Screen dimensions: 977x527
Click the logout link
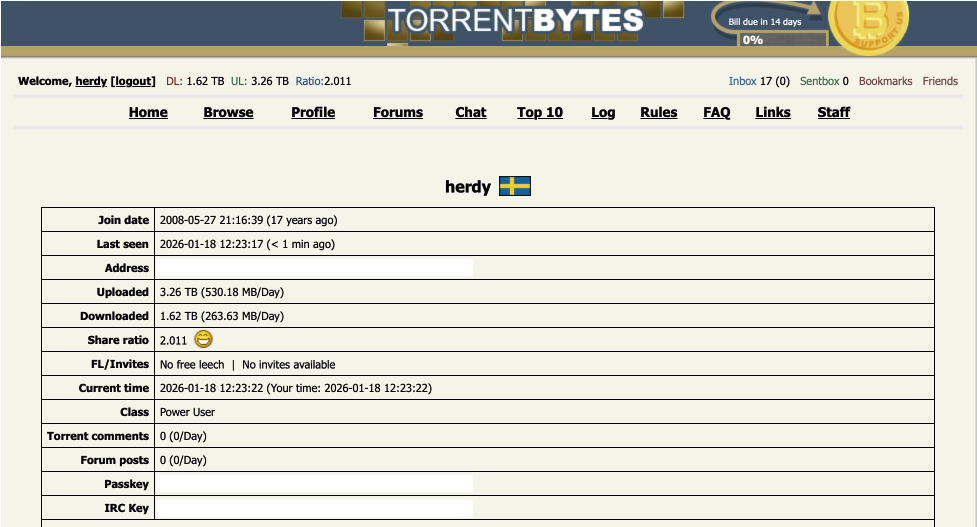coord(133,81)
